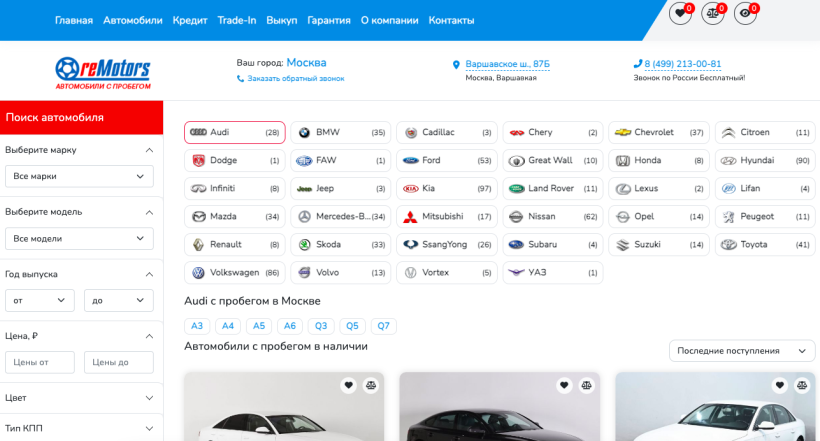Select the Volvo brand tile

(340, 273)
